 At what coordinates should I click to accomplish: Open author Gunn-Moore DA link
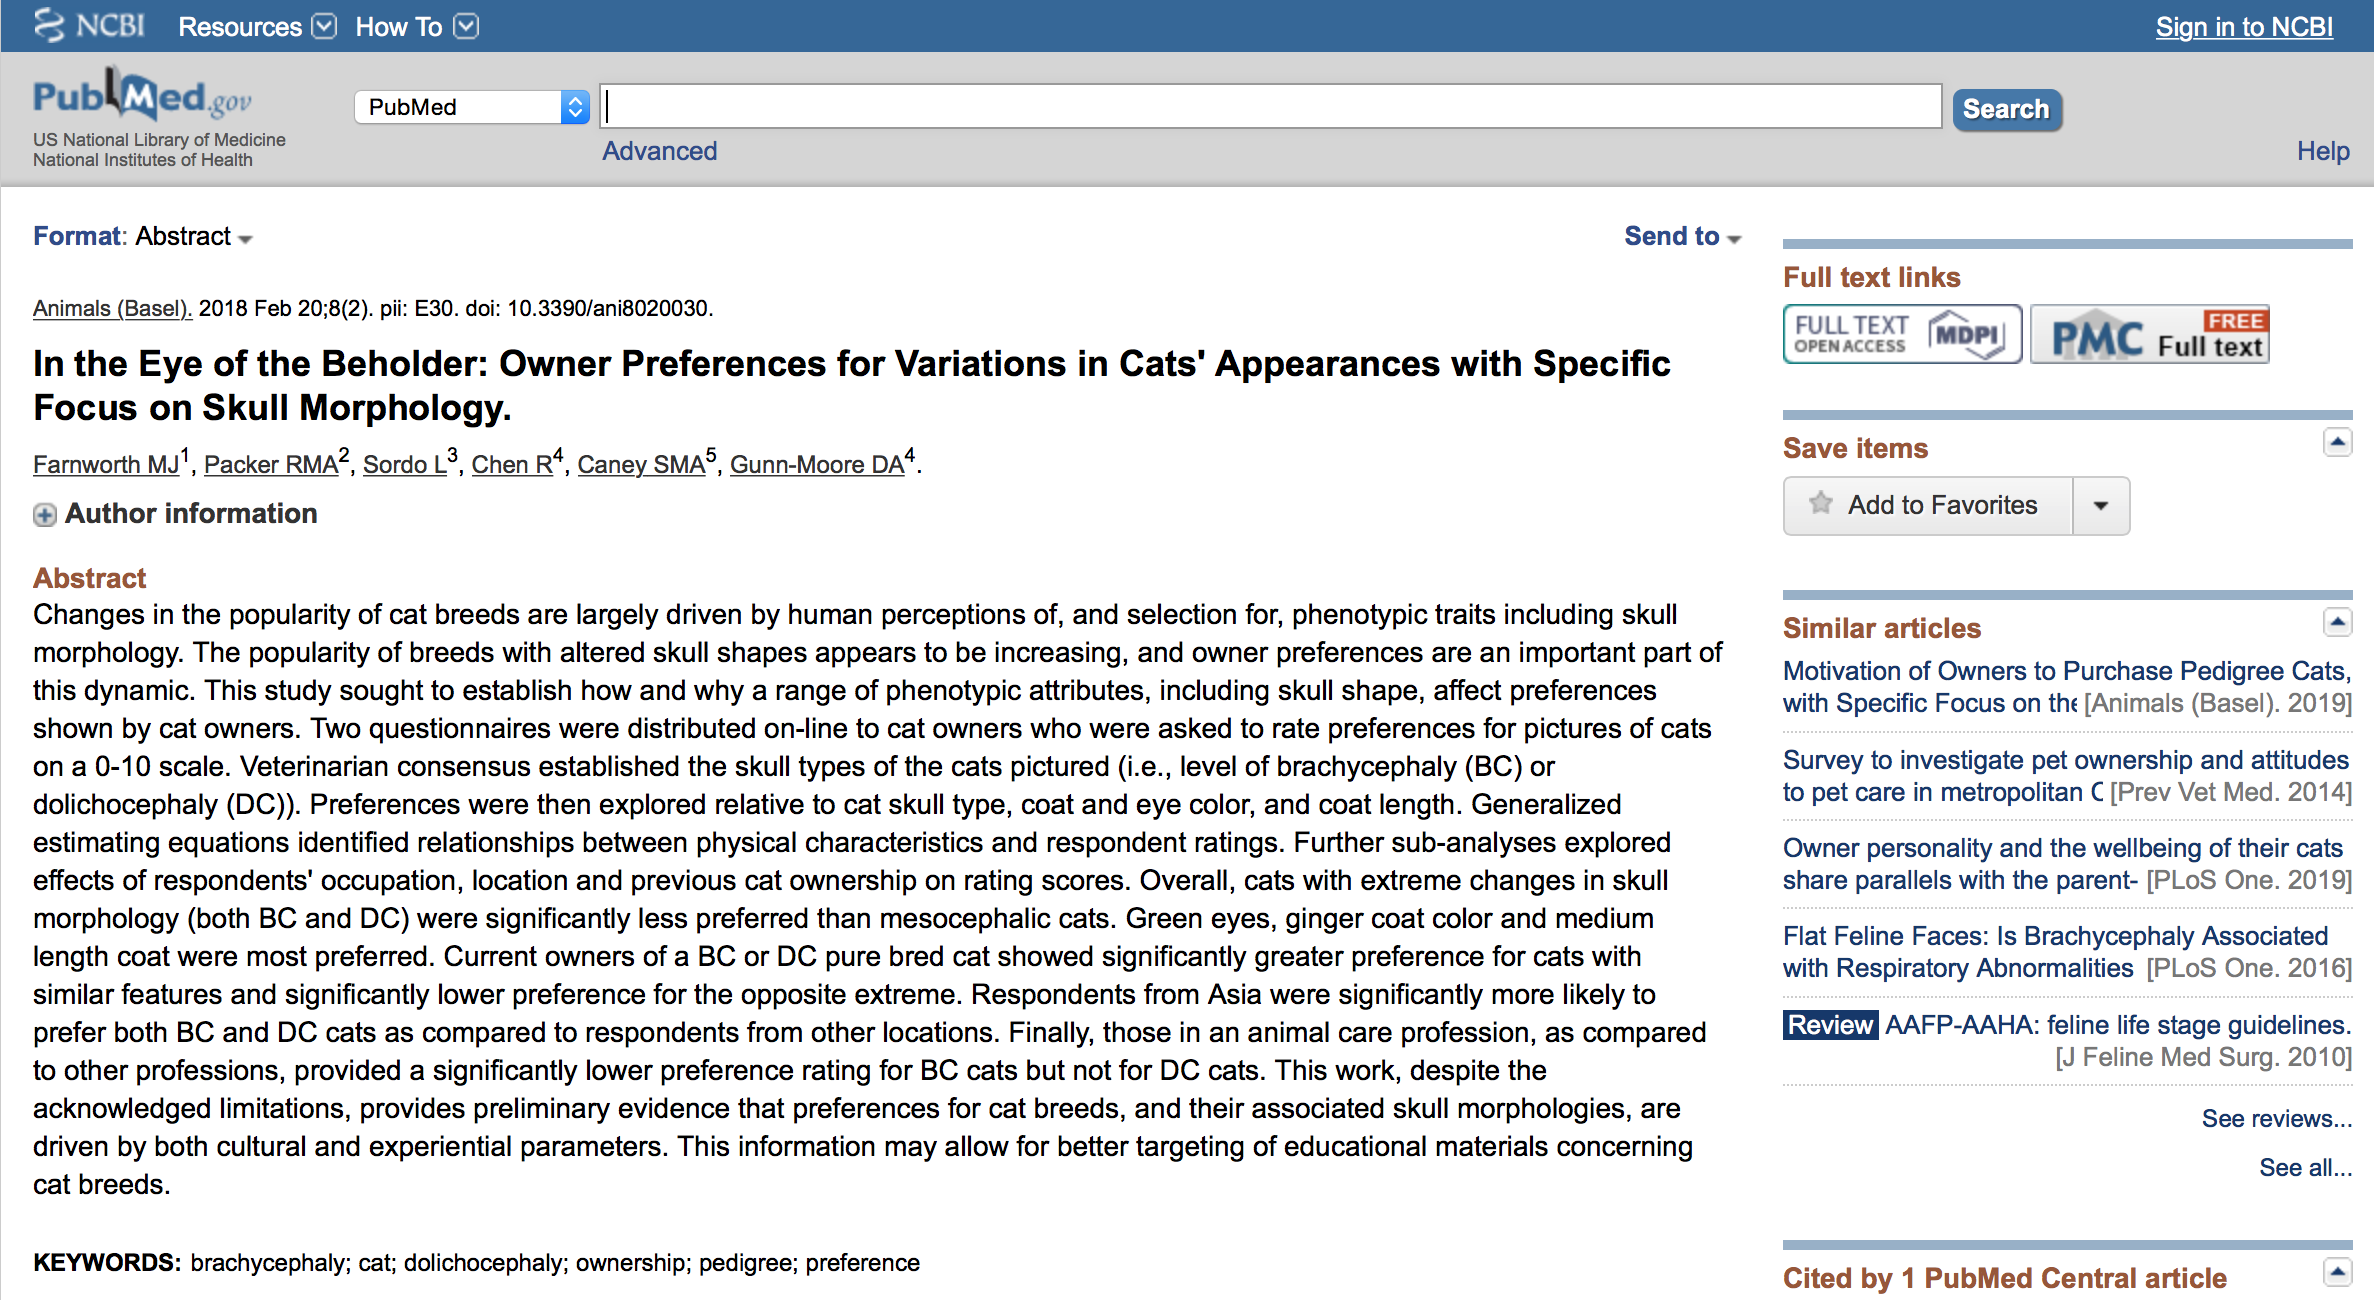(817, 465)
